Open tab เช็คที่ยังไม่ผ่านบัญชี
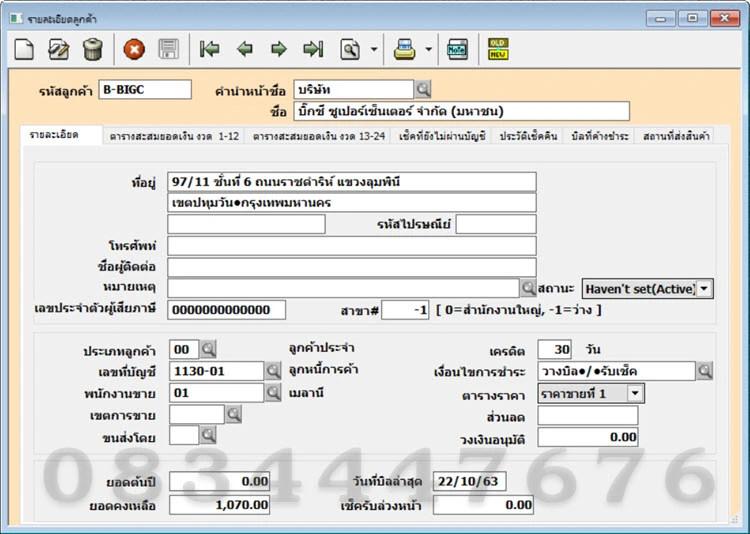Viewport: 750px width, 534px height. pyautogui.click(x=442, y=136)
